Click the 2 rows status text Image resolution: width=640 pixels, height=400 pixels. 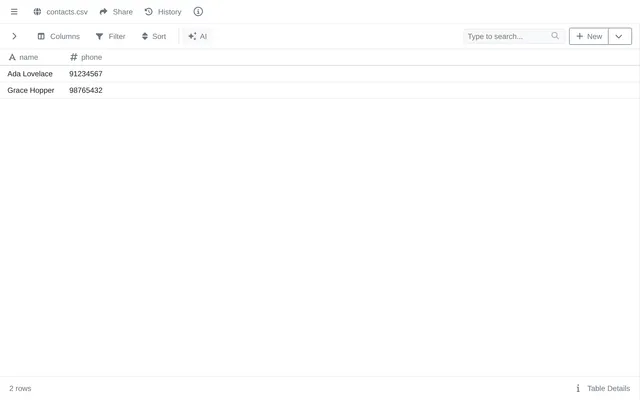20,388
